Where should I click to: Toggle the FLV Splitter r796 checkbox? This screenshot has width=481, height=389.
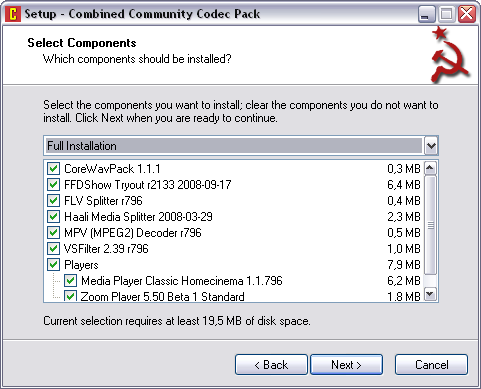coord(53,201)
